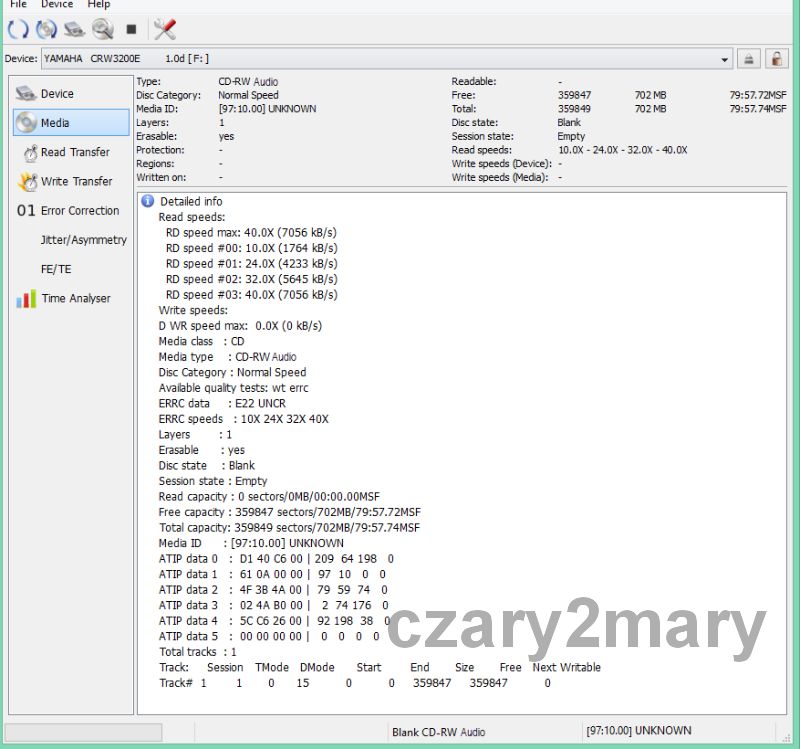Open the Help menu
This screenshot has height=749, width=800.
click(x=98, y=5)
